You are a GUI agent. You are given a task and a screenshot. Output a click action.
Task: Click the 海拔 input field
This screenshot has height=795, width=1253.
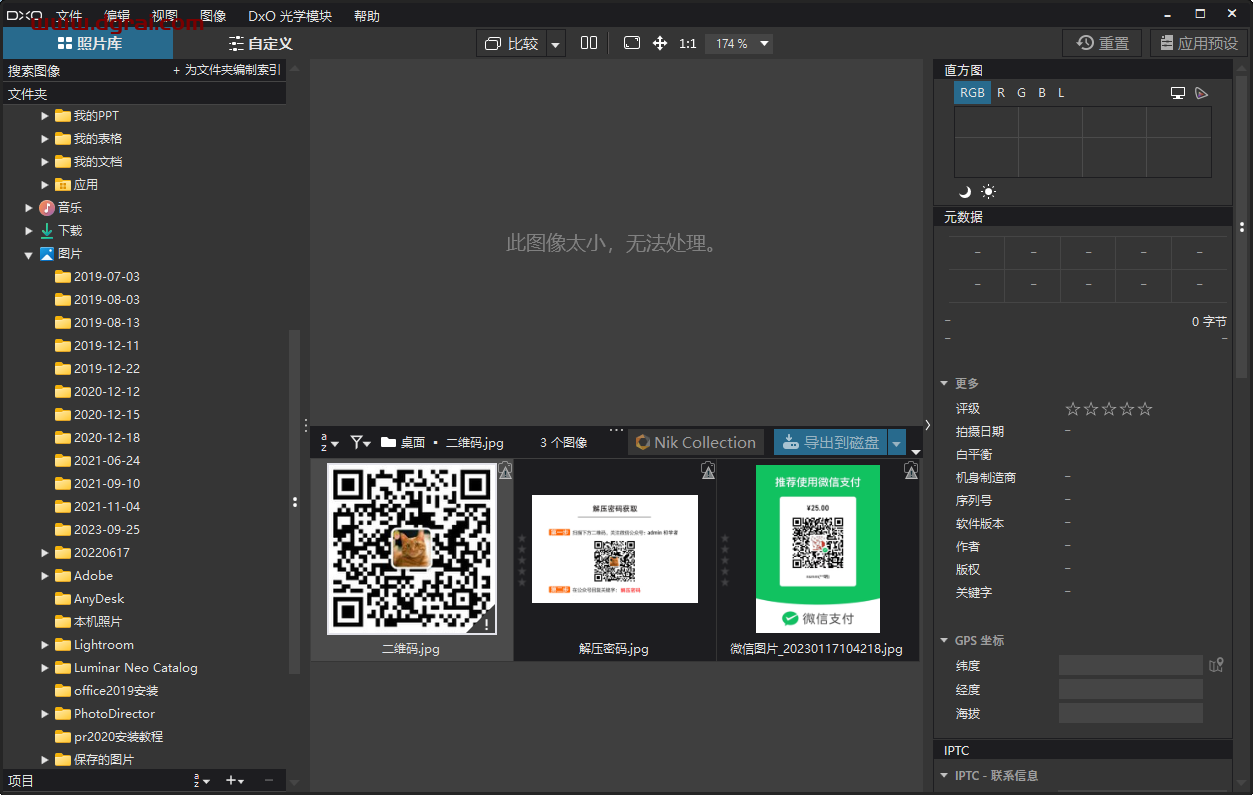click(x=1130, y=713)
